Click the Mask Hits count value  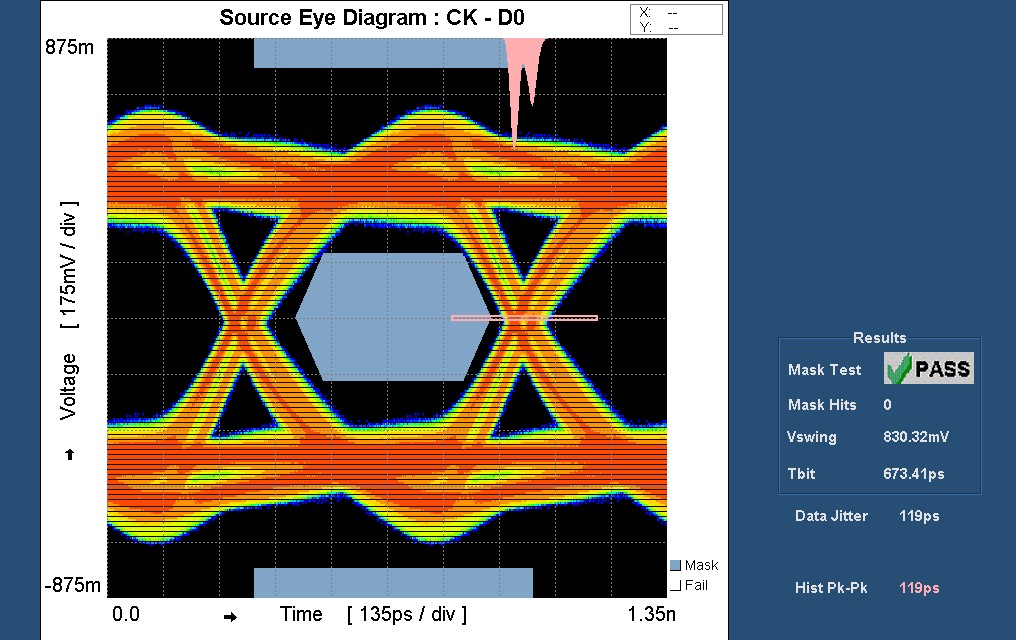[887, 405]
